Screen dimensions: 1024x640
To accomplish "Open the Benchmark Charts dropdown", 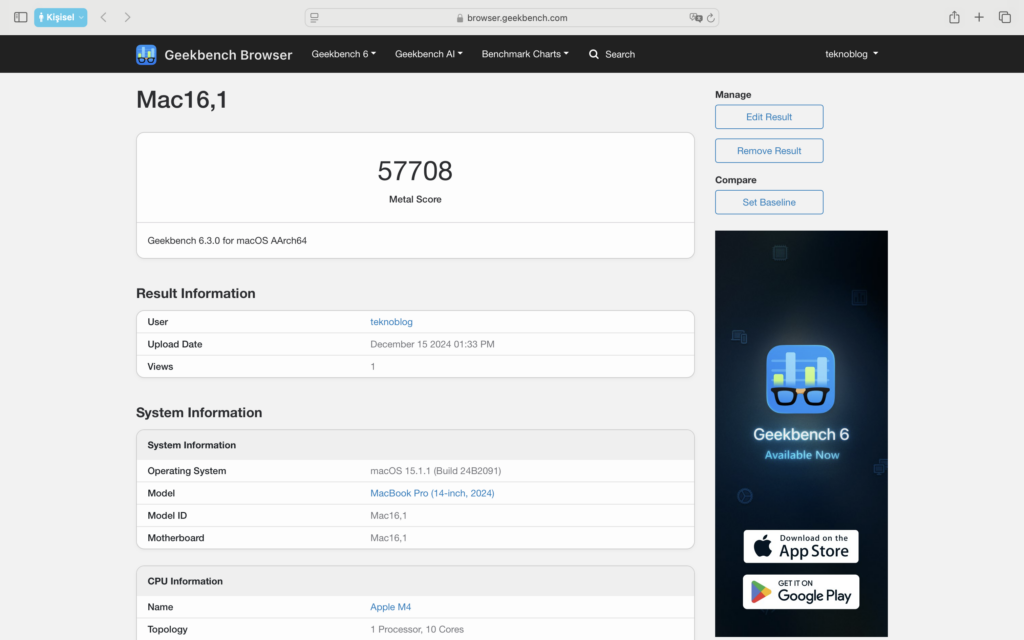I will coord(525,54).
